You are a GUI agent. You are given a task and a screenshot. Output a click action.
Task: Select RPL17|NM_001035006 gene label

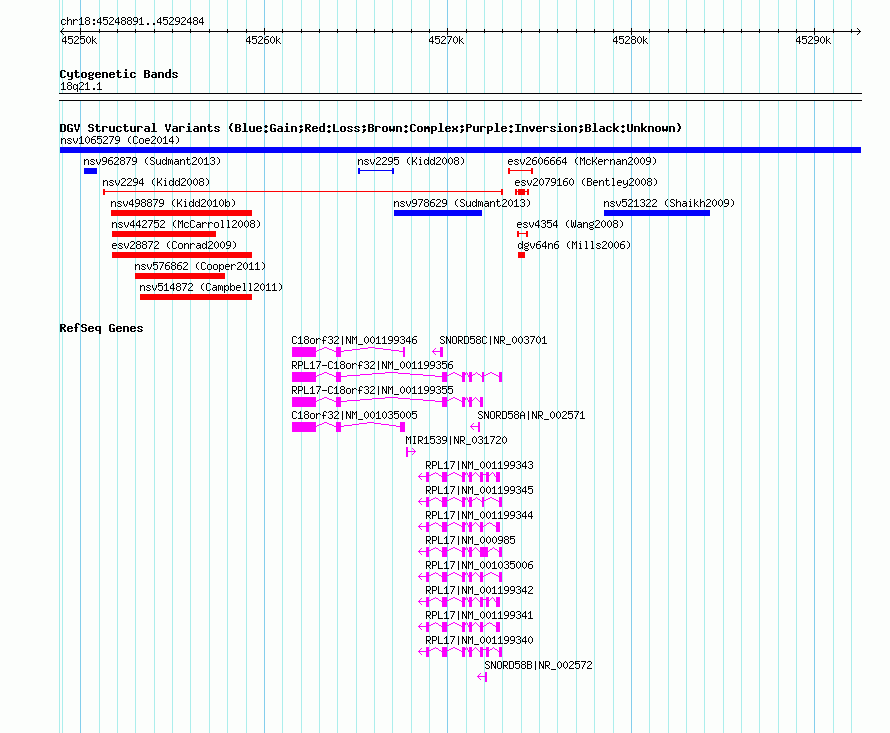tap(480, 565)
